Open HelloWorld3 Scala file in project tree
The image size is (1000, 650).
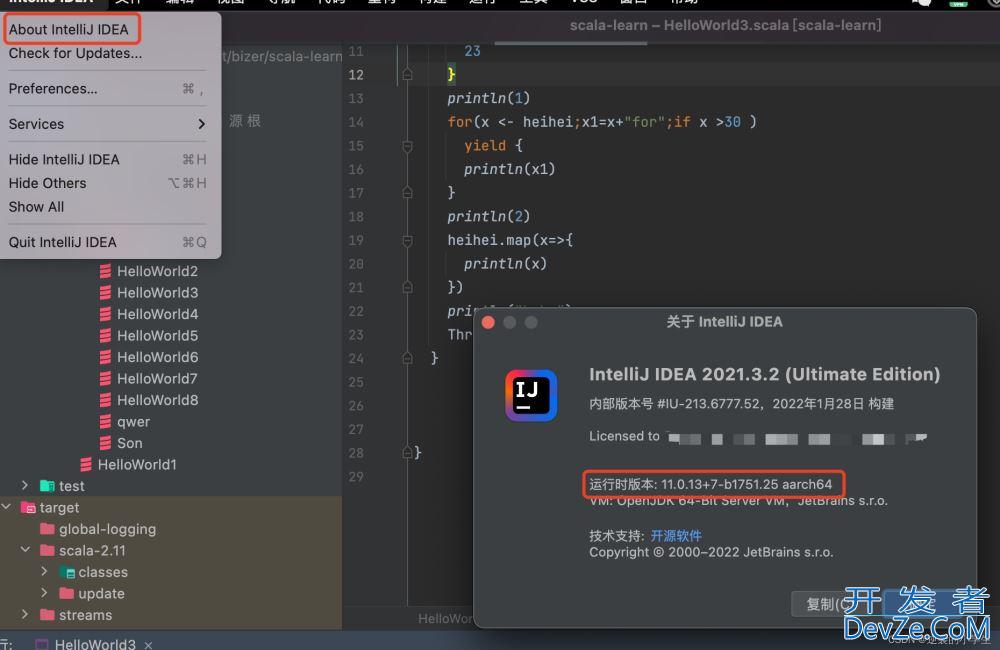coord(157,293)
